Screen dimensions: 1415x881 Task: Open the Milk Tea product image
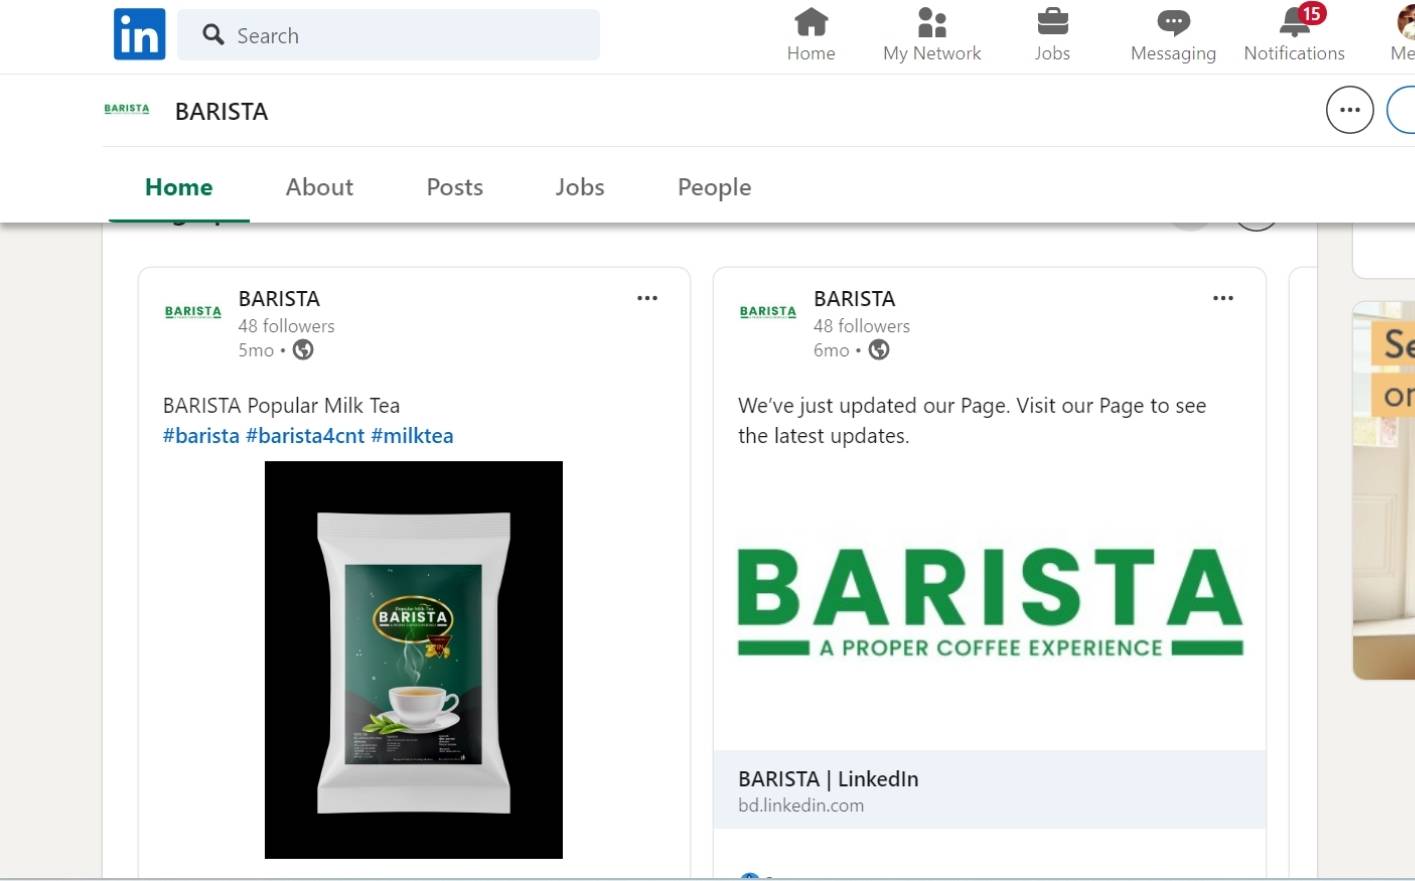[413, 660]
